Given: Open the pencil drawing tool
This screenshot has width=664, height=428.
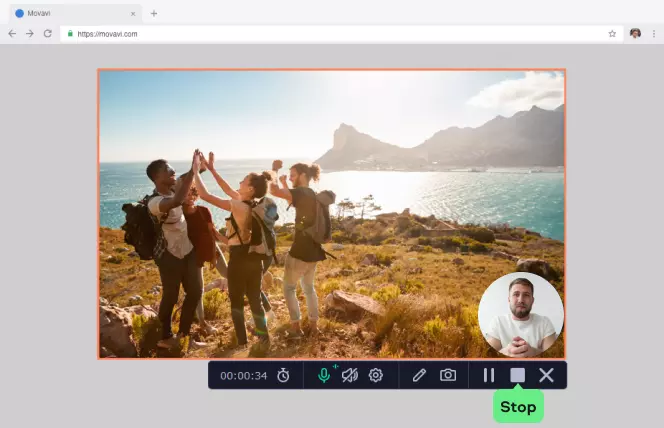Looking at the screenshot, I should tap(419, 375).
